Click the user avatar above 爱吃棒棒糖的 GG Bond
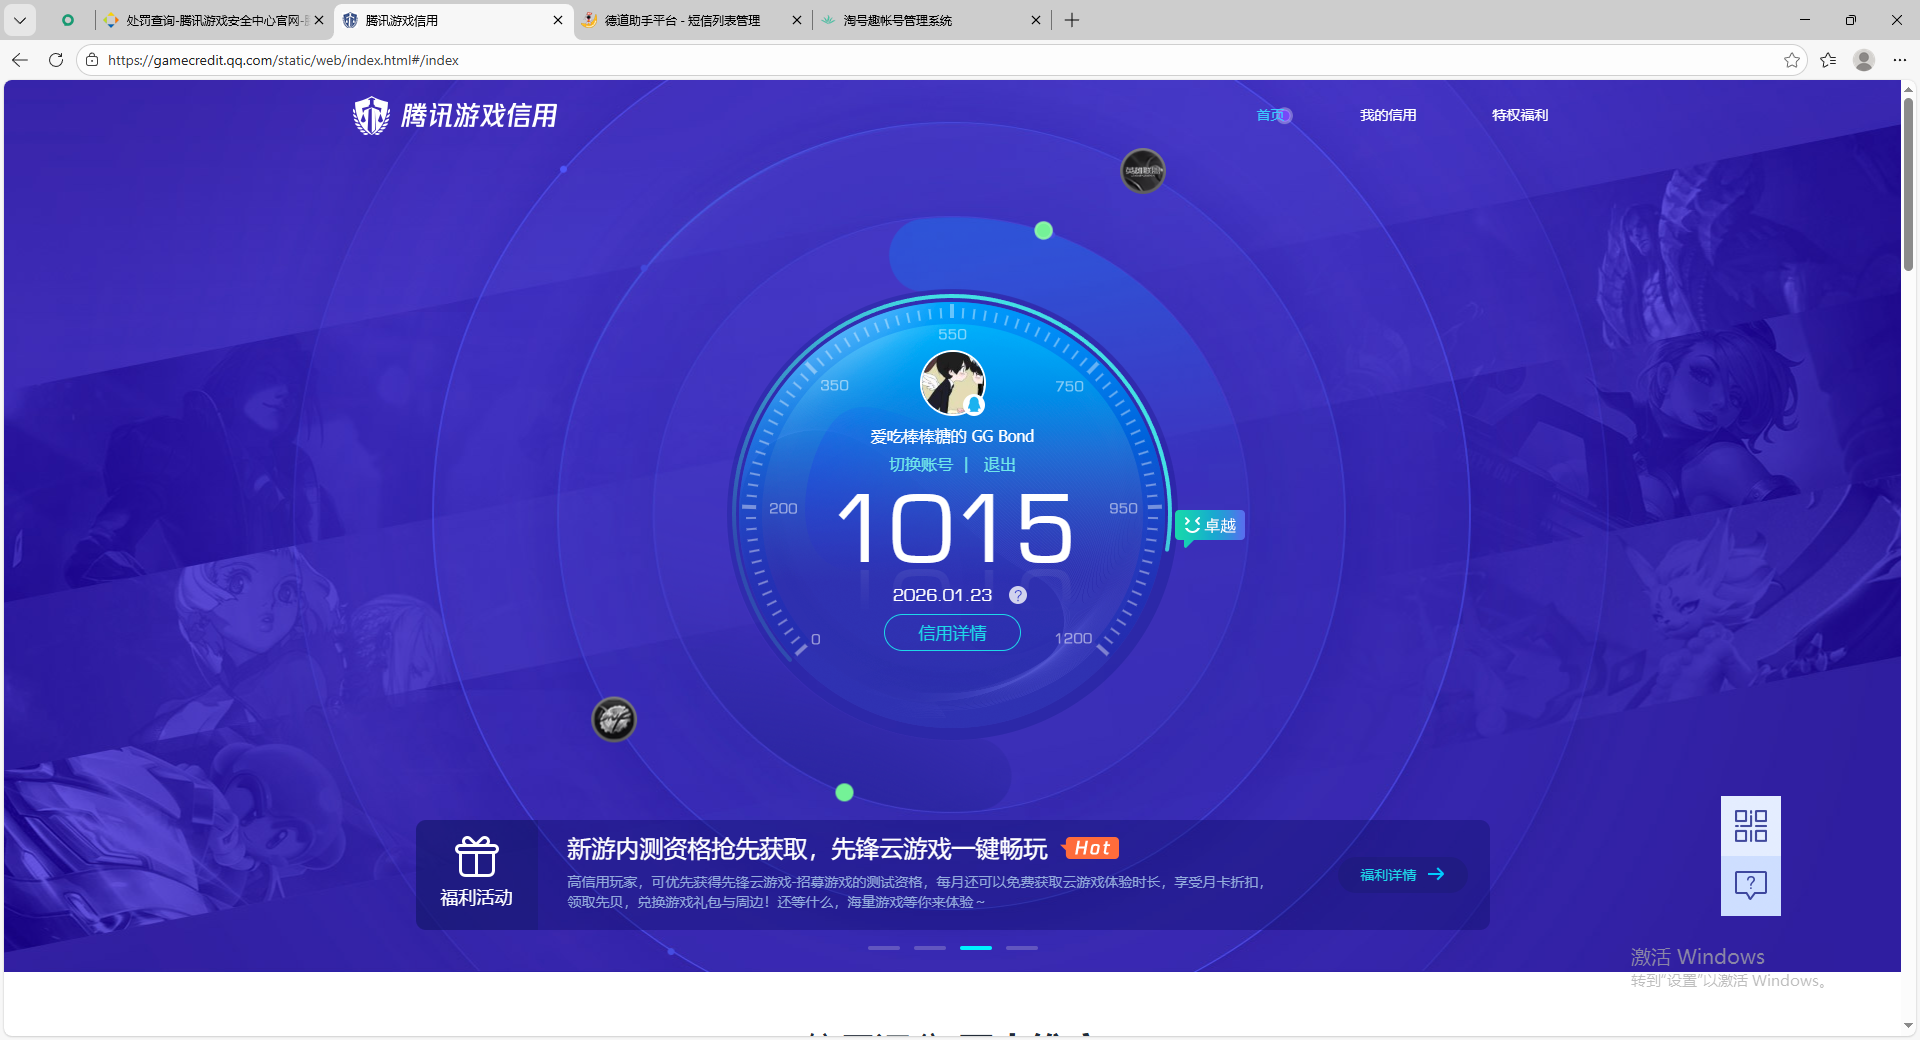This screenshot has height=1040, width=1920. [952, 383]
